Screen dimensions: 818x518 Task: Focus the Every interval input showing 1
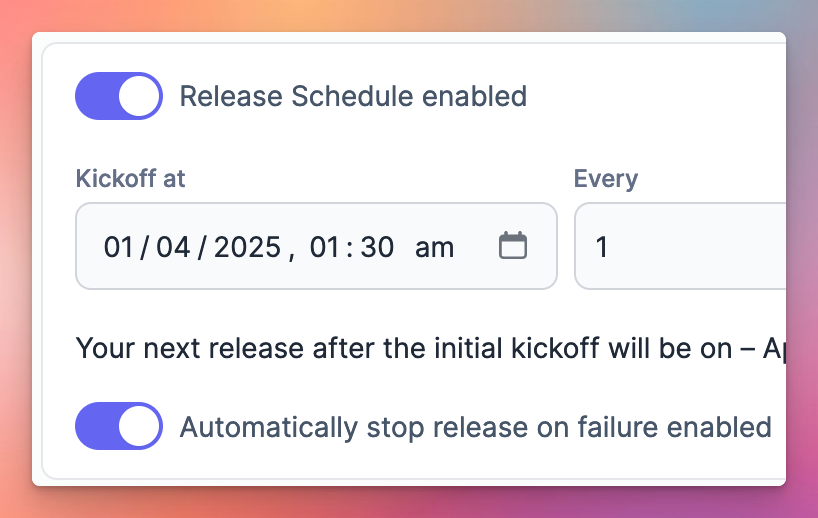tap(680, 246)
